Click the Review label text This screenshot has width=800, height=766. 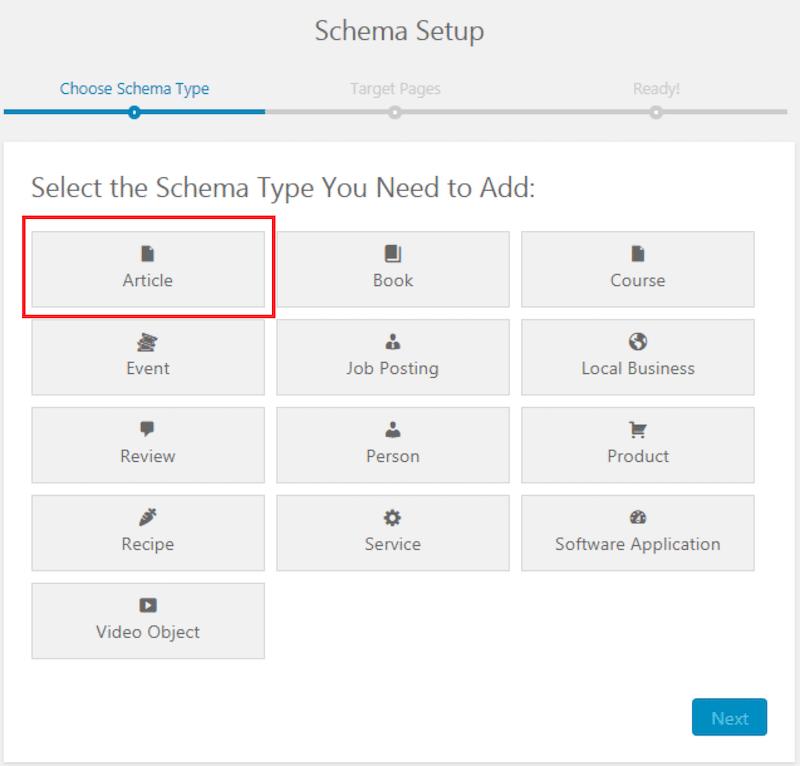(147, 456)
